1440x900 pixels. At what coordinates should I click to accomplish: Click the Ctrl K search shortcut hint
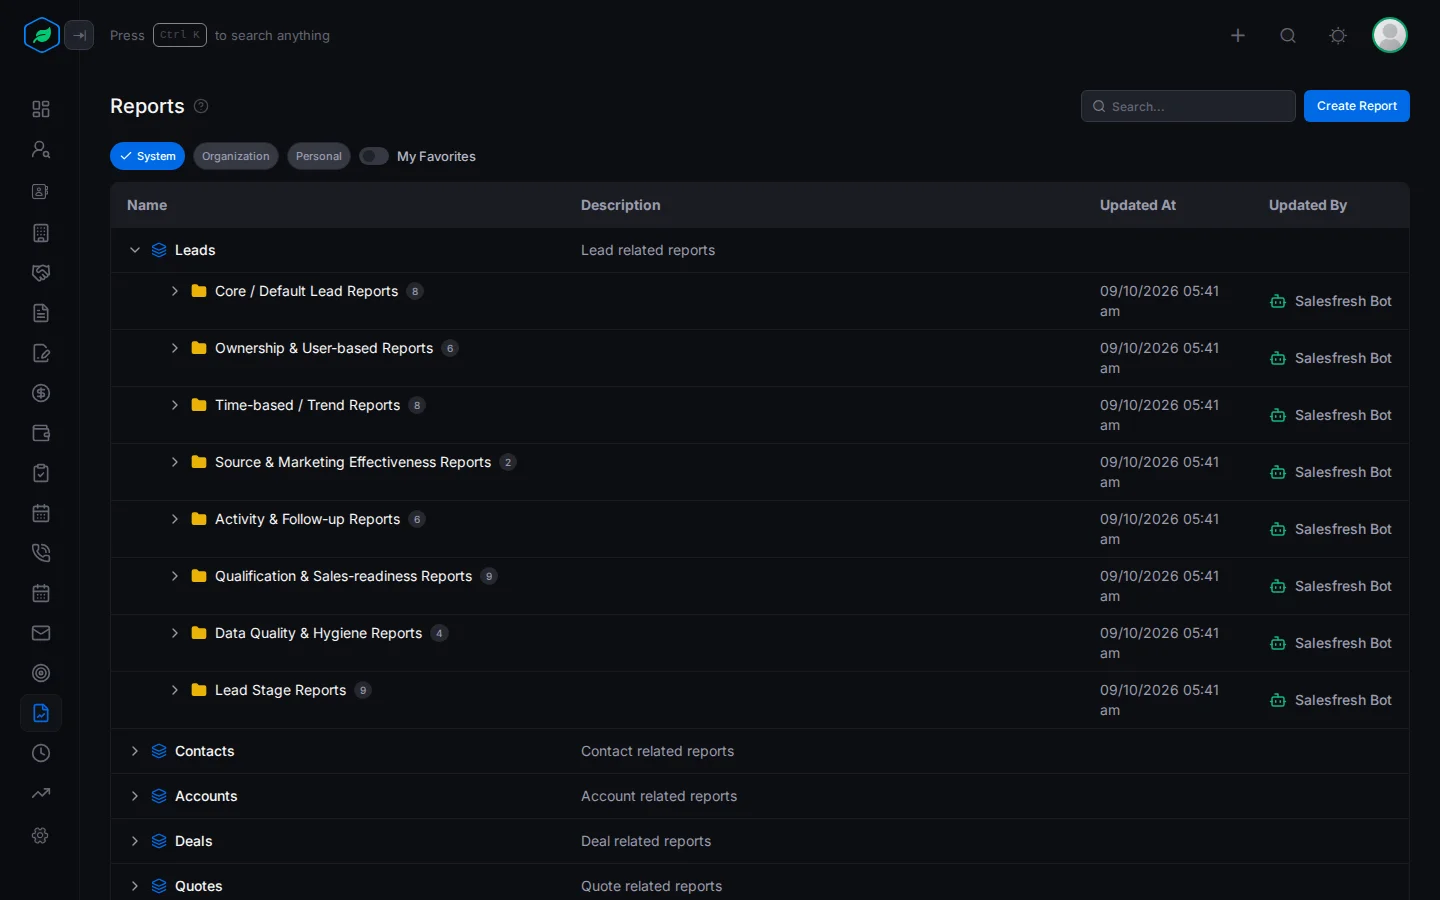[x=180, y=35]
